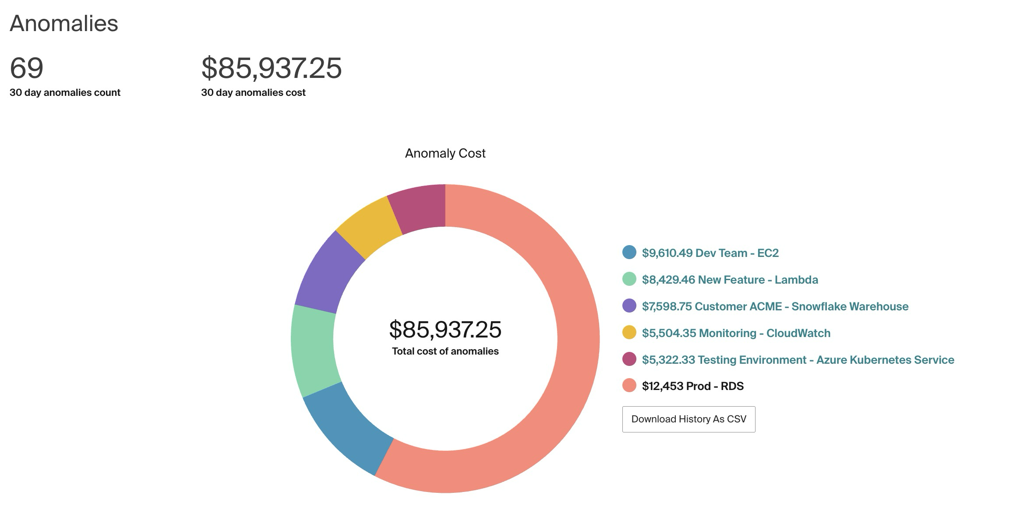Screen dimensions: 1024x506
Task: Open the $5,504.35 Monitoring - CloudWatch link
Action: click(x=736, y=333)
